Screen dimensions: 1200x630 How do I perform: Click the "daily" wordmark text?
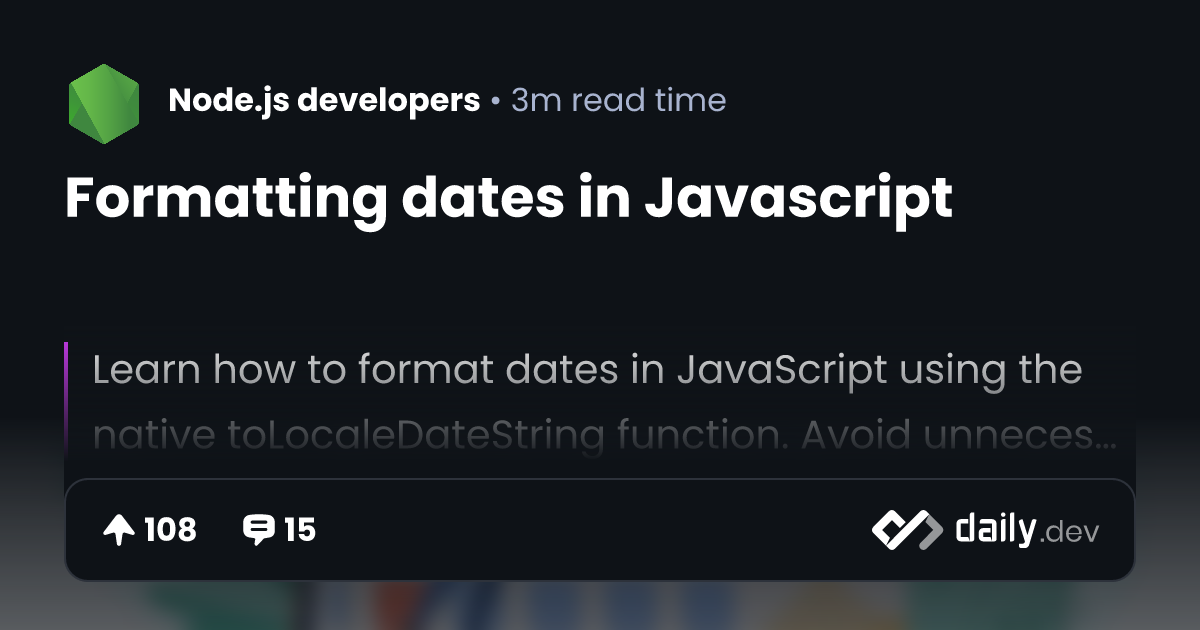(x=994, y=529)
